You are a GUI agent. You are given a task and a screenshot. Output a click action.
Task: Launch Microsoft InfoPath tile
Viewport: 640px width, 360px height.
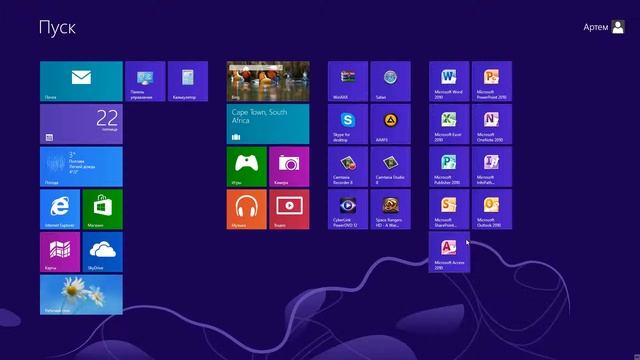[x=492, y=167]
